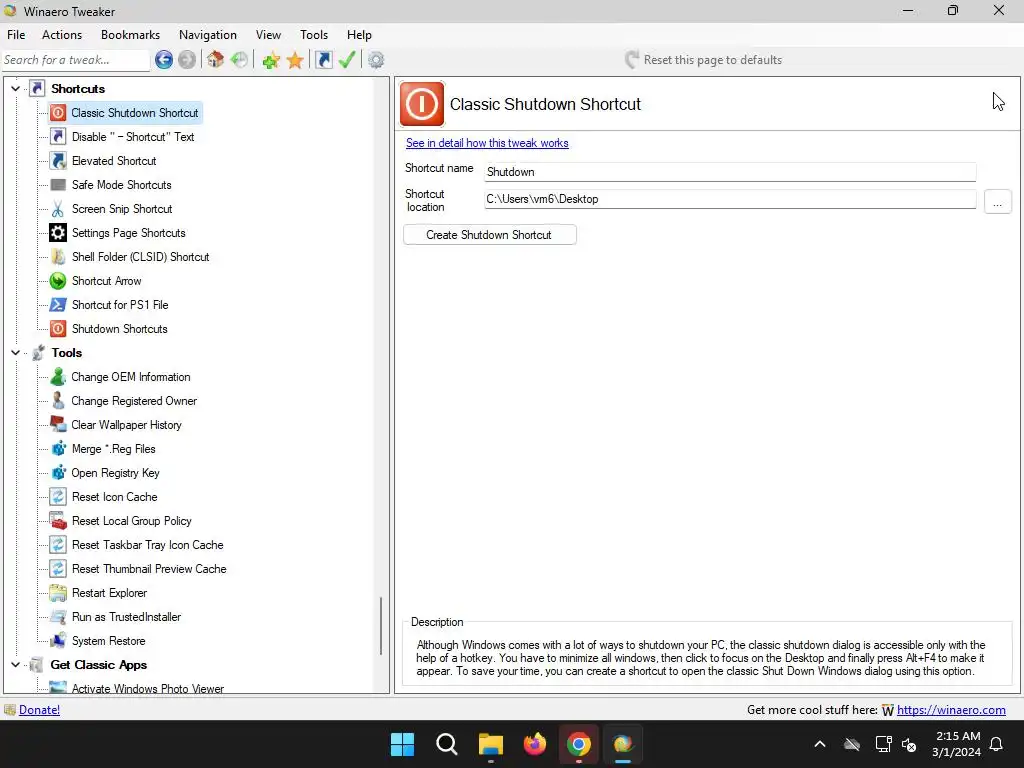Go to the Home page icon
The image size is (1024, 768).
(x=216, y=60)
